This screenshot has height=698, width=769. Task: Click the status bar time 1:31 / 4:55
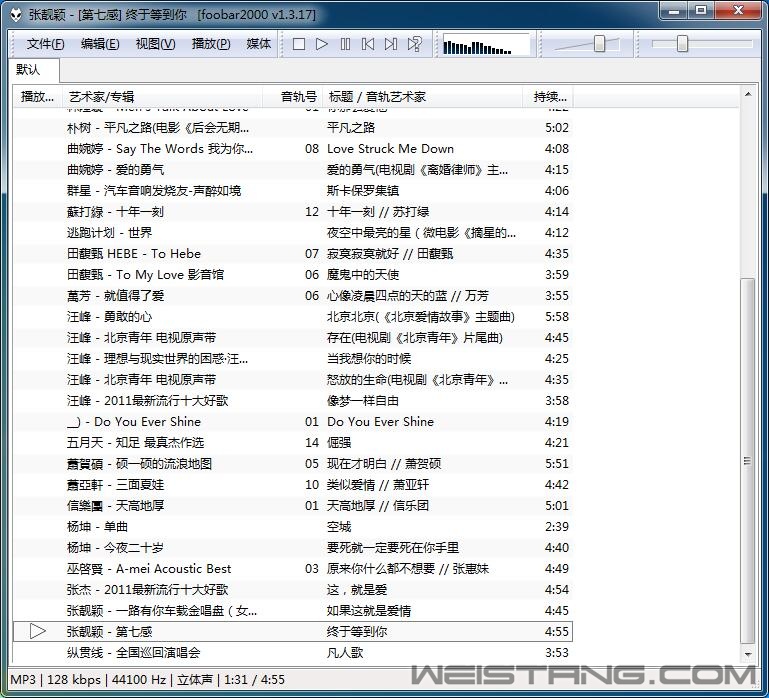pyautogui.click(x=254, y=680)
